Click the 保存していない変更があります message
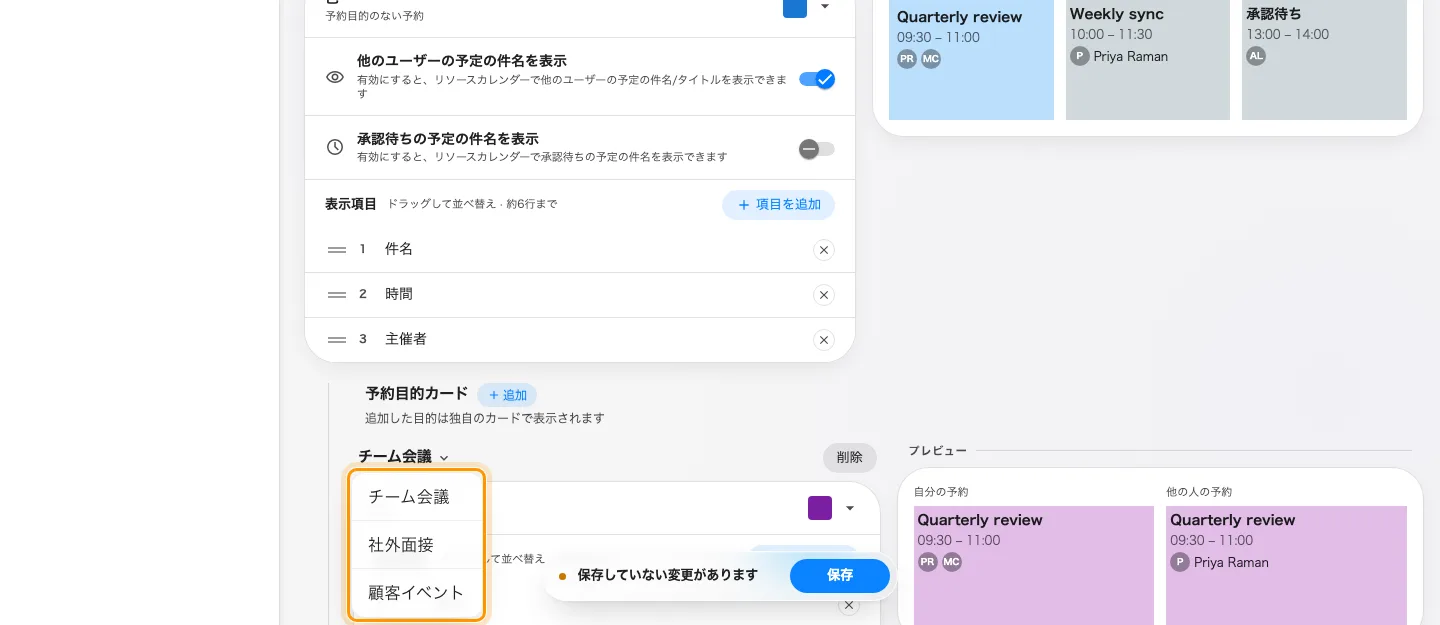Viewport: 1440px width, 625px height. pyautogui.click(x=668, y=575)
